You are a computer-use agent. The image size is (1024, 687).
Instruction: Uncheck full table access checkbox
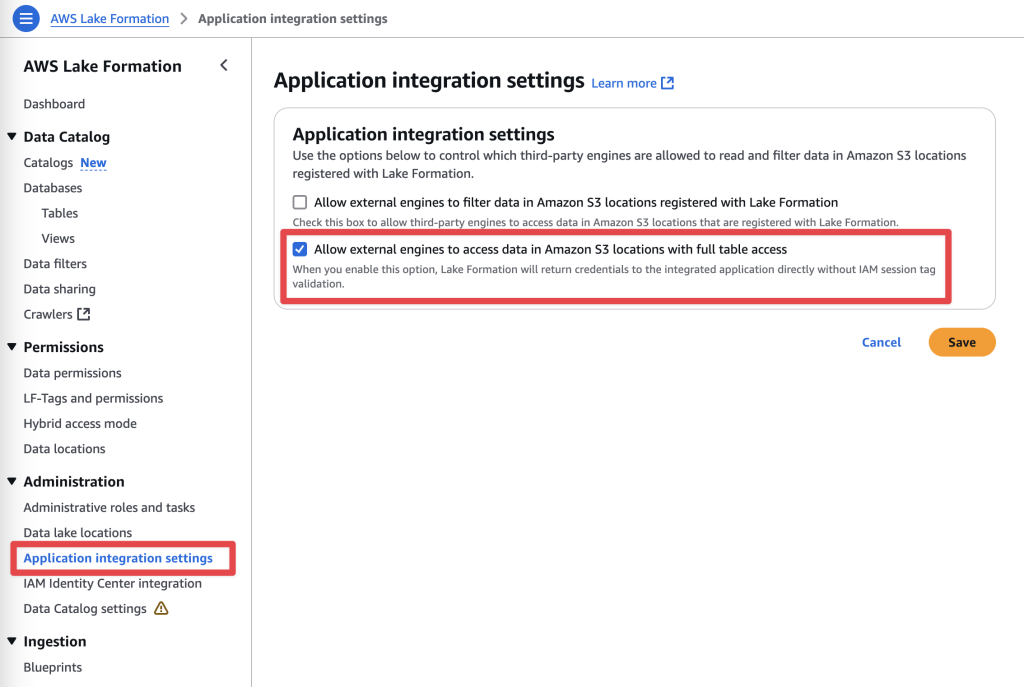pos(300,249)
